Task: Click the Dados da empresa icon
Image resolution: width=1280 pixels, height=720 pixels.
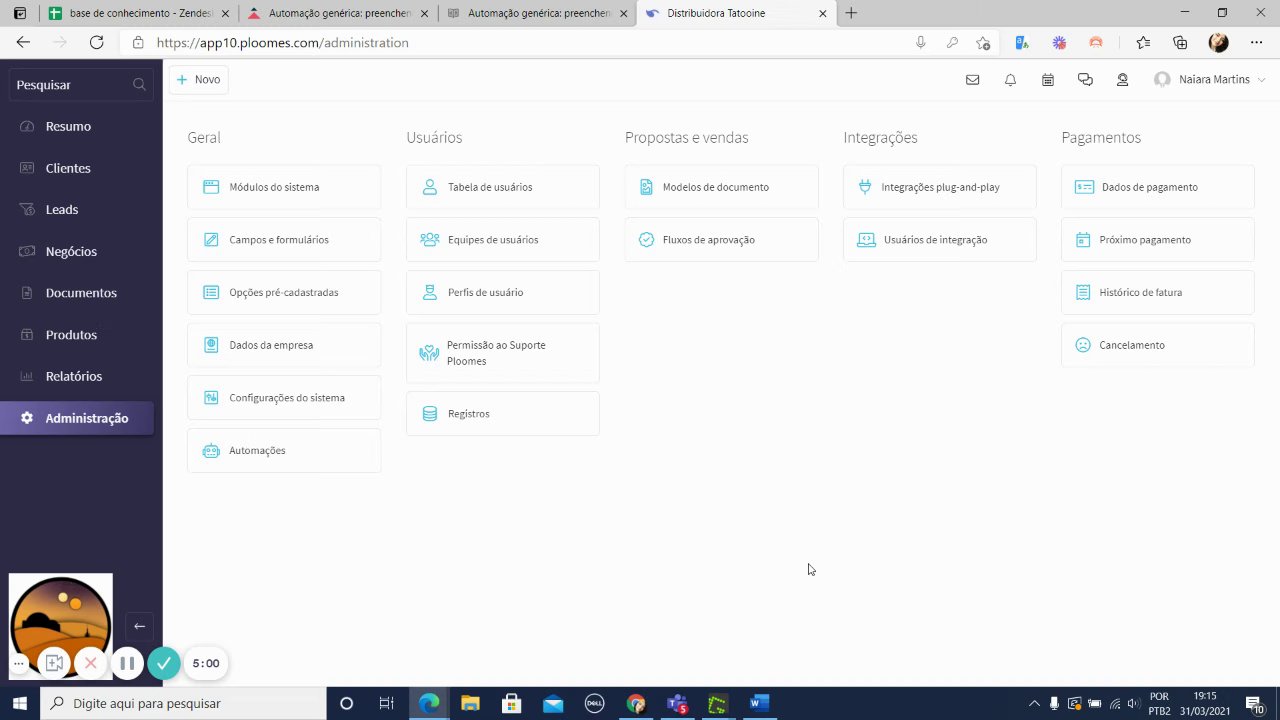Action: pyautogui.click(x=211, y=345)
